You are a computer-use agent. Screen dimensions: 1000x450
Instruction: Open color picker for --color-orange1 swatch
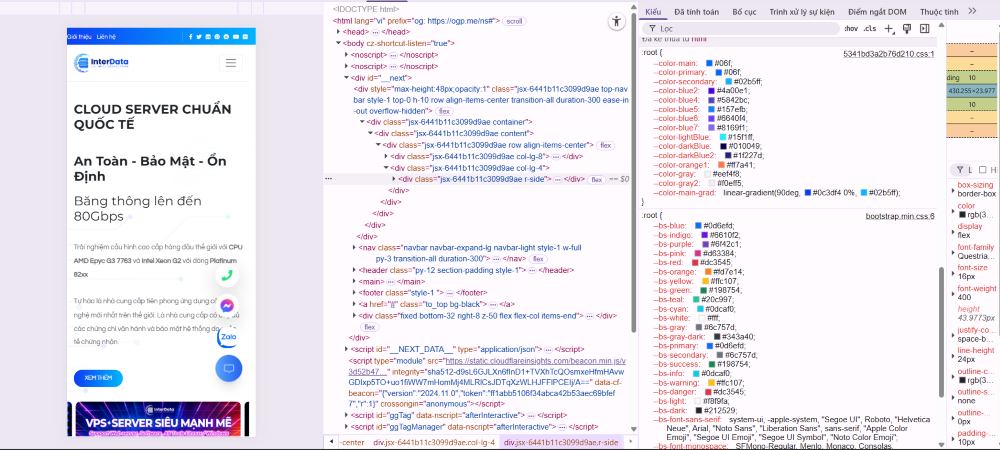721,164
